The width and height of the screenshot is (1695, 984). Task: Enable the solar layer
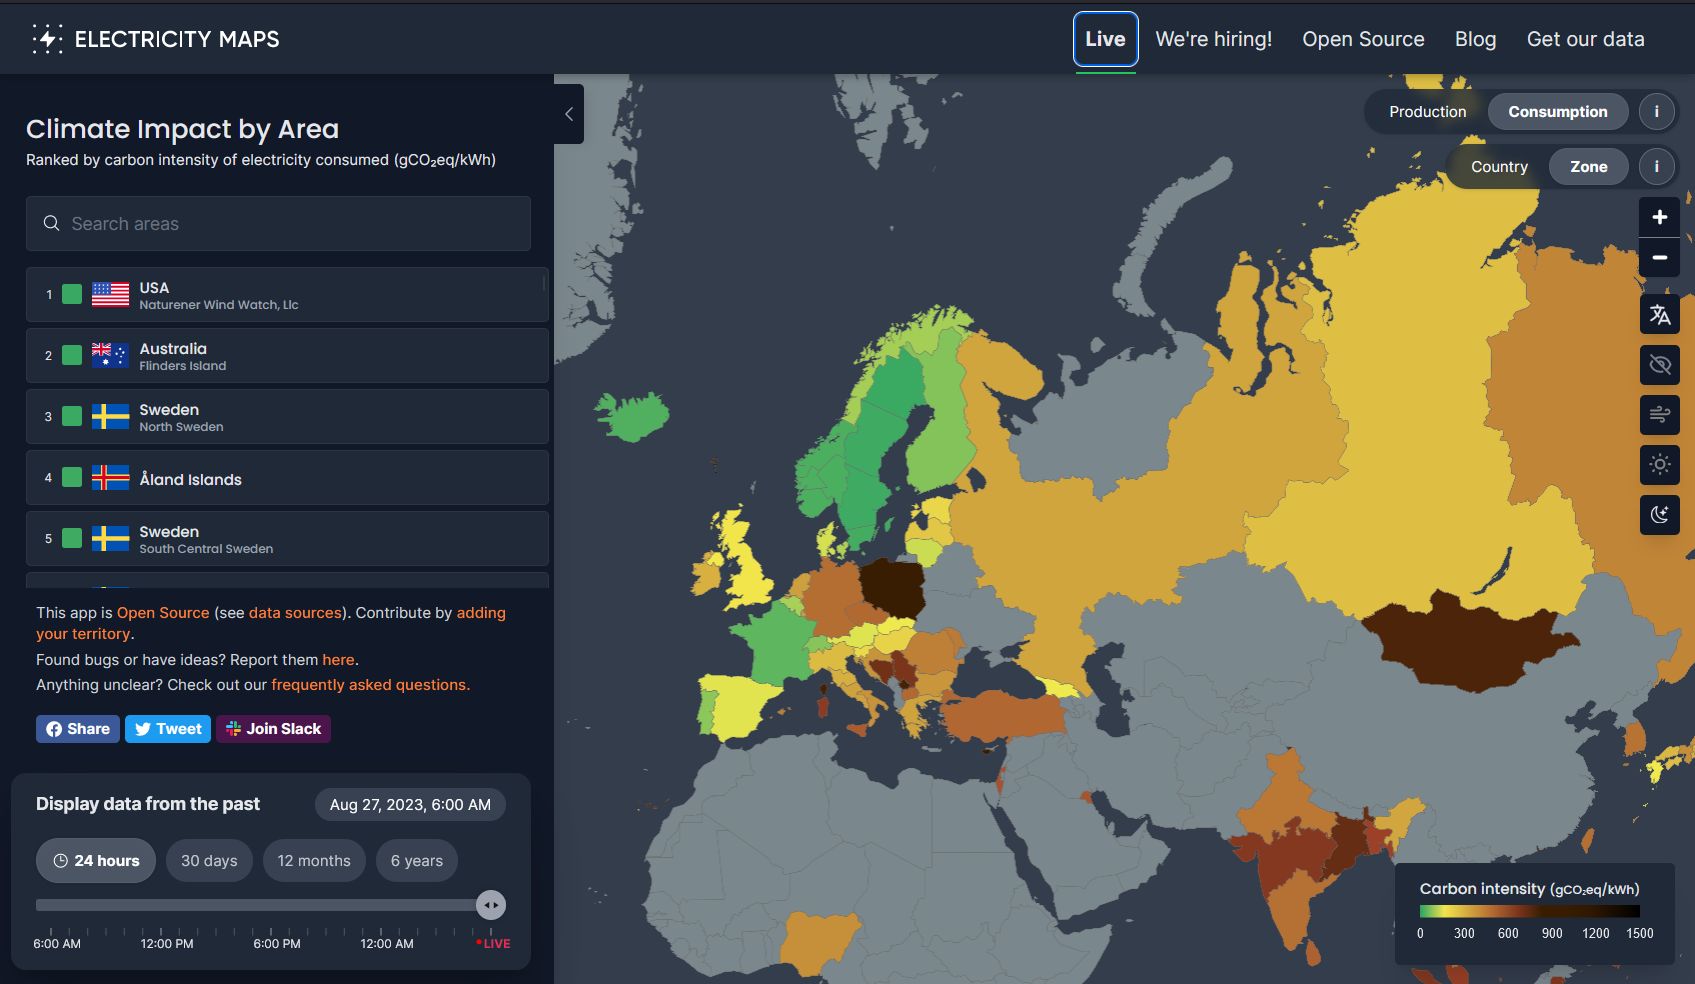1659,465
